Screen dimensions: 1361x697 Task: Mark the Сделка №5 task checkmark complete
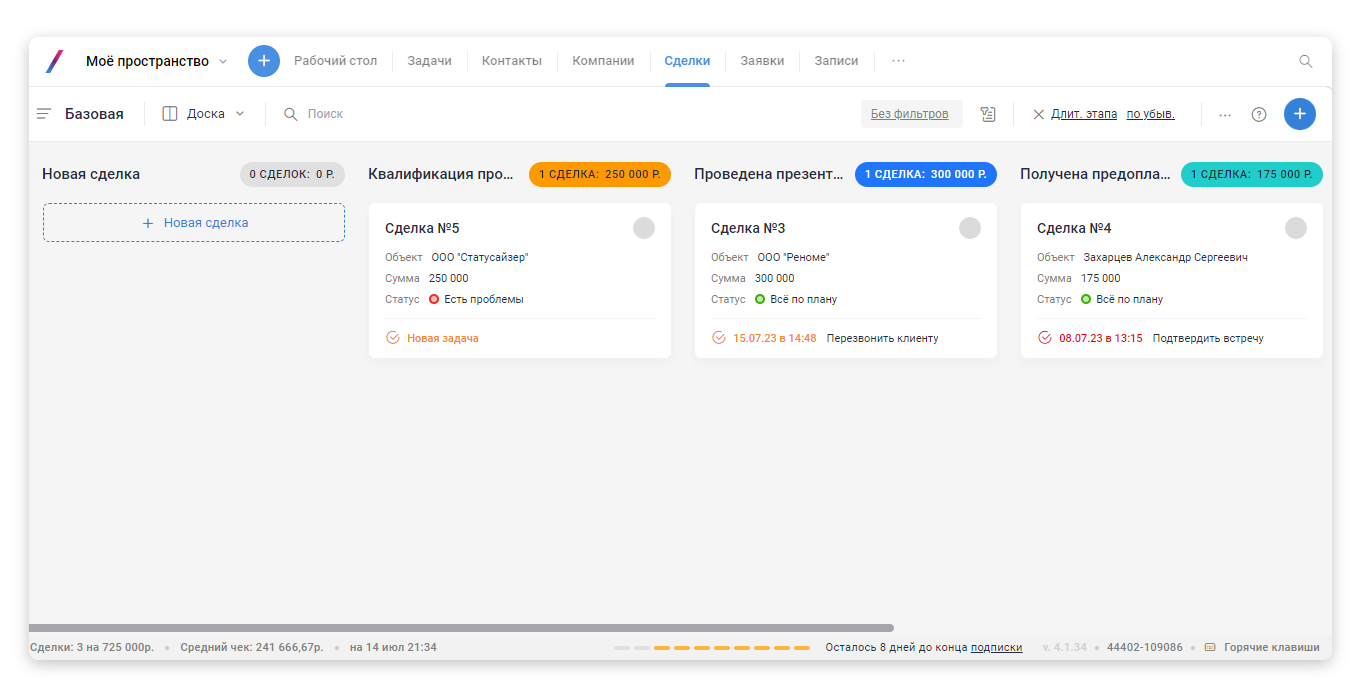point(393,338)
